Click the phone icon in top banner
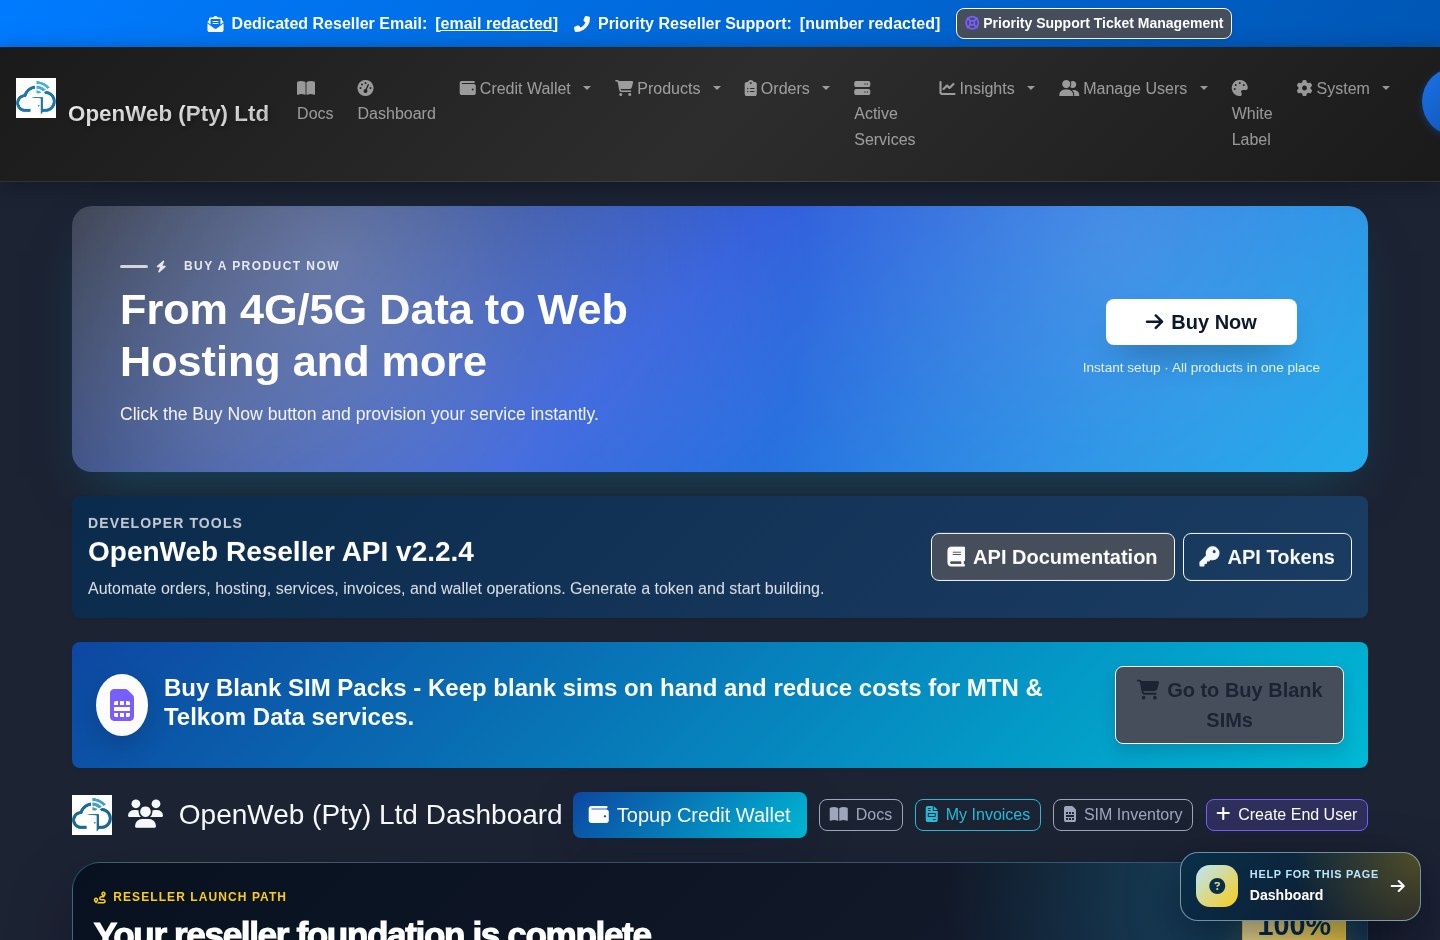Screen dimensions: 1440x940 (x=582, y=24)
